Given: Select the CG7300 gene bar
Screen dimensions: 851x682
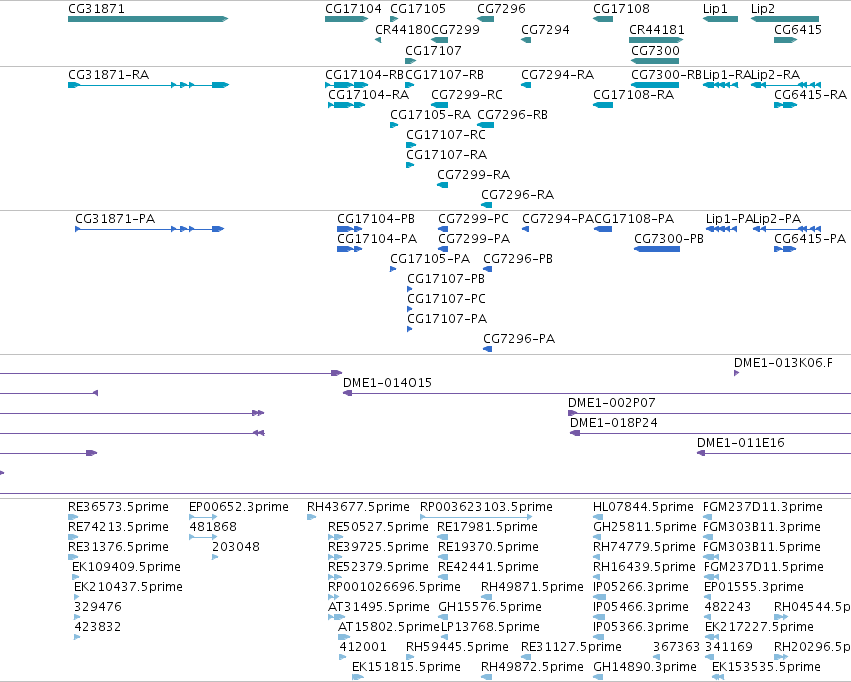Looking at the screenshot, I should click(x=655, y=61).
